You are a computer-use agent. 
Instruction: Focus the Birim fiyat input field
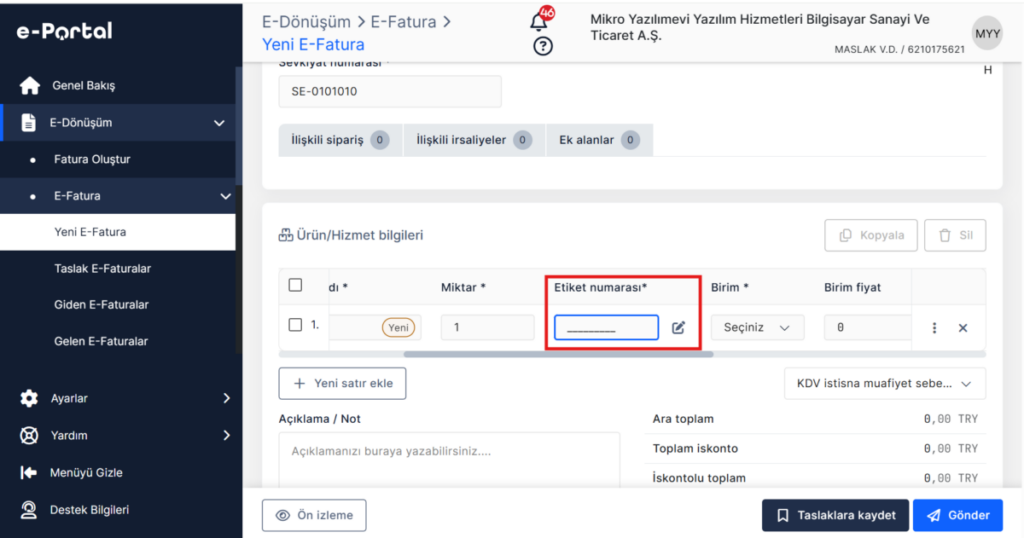867,327
